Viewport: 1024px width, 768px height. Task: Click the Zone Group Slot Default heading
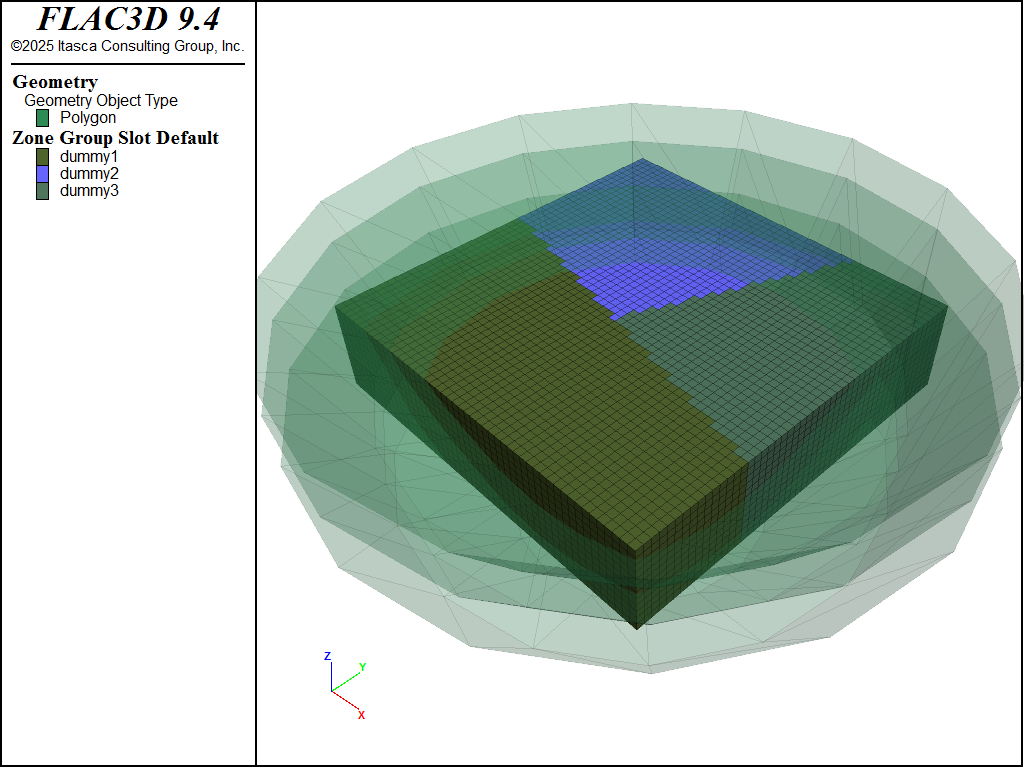115,138
